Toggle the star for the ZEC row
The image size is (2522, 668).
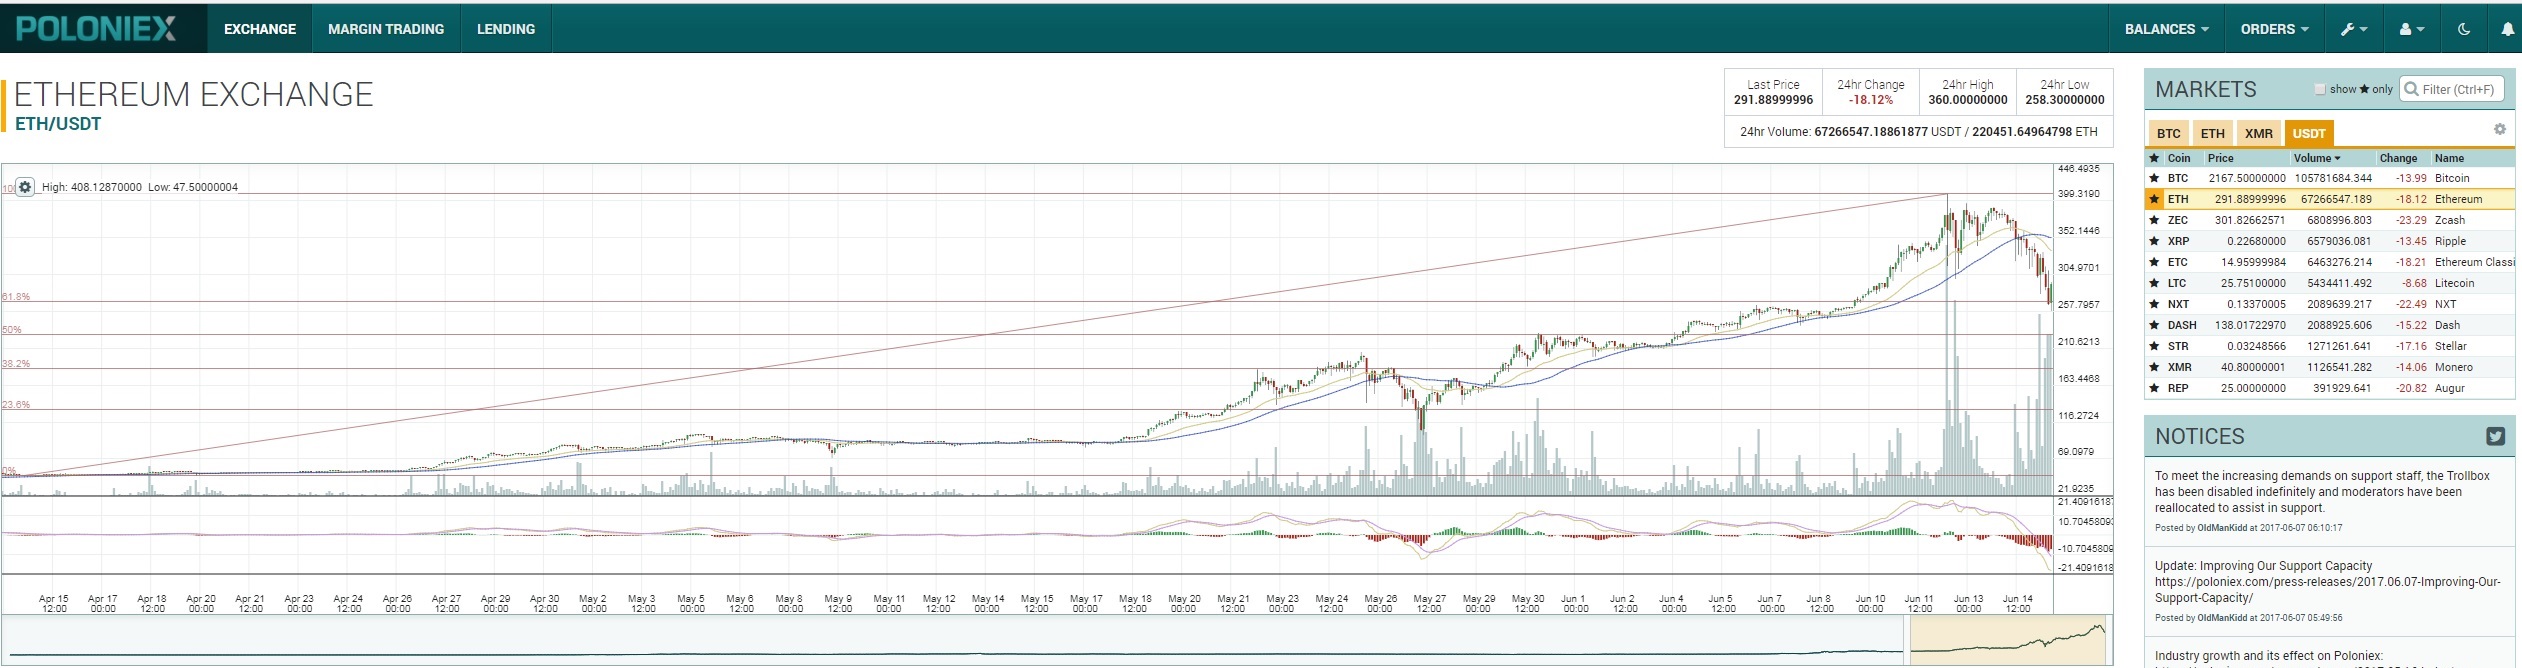[x=2154, y=220]
